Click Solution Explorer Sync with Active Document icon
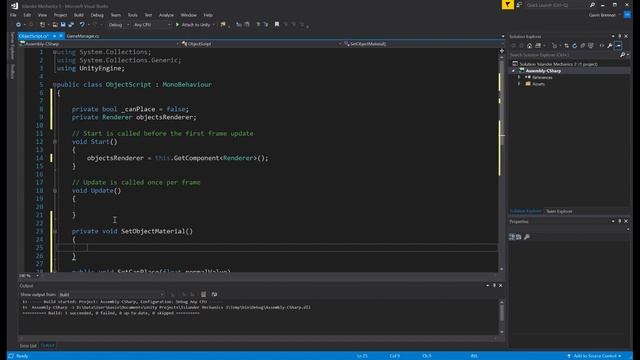 pyautogui.click(x=567, y=46)
